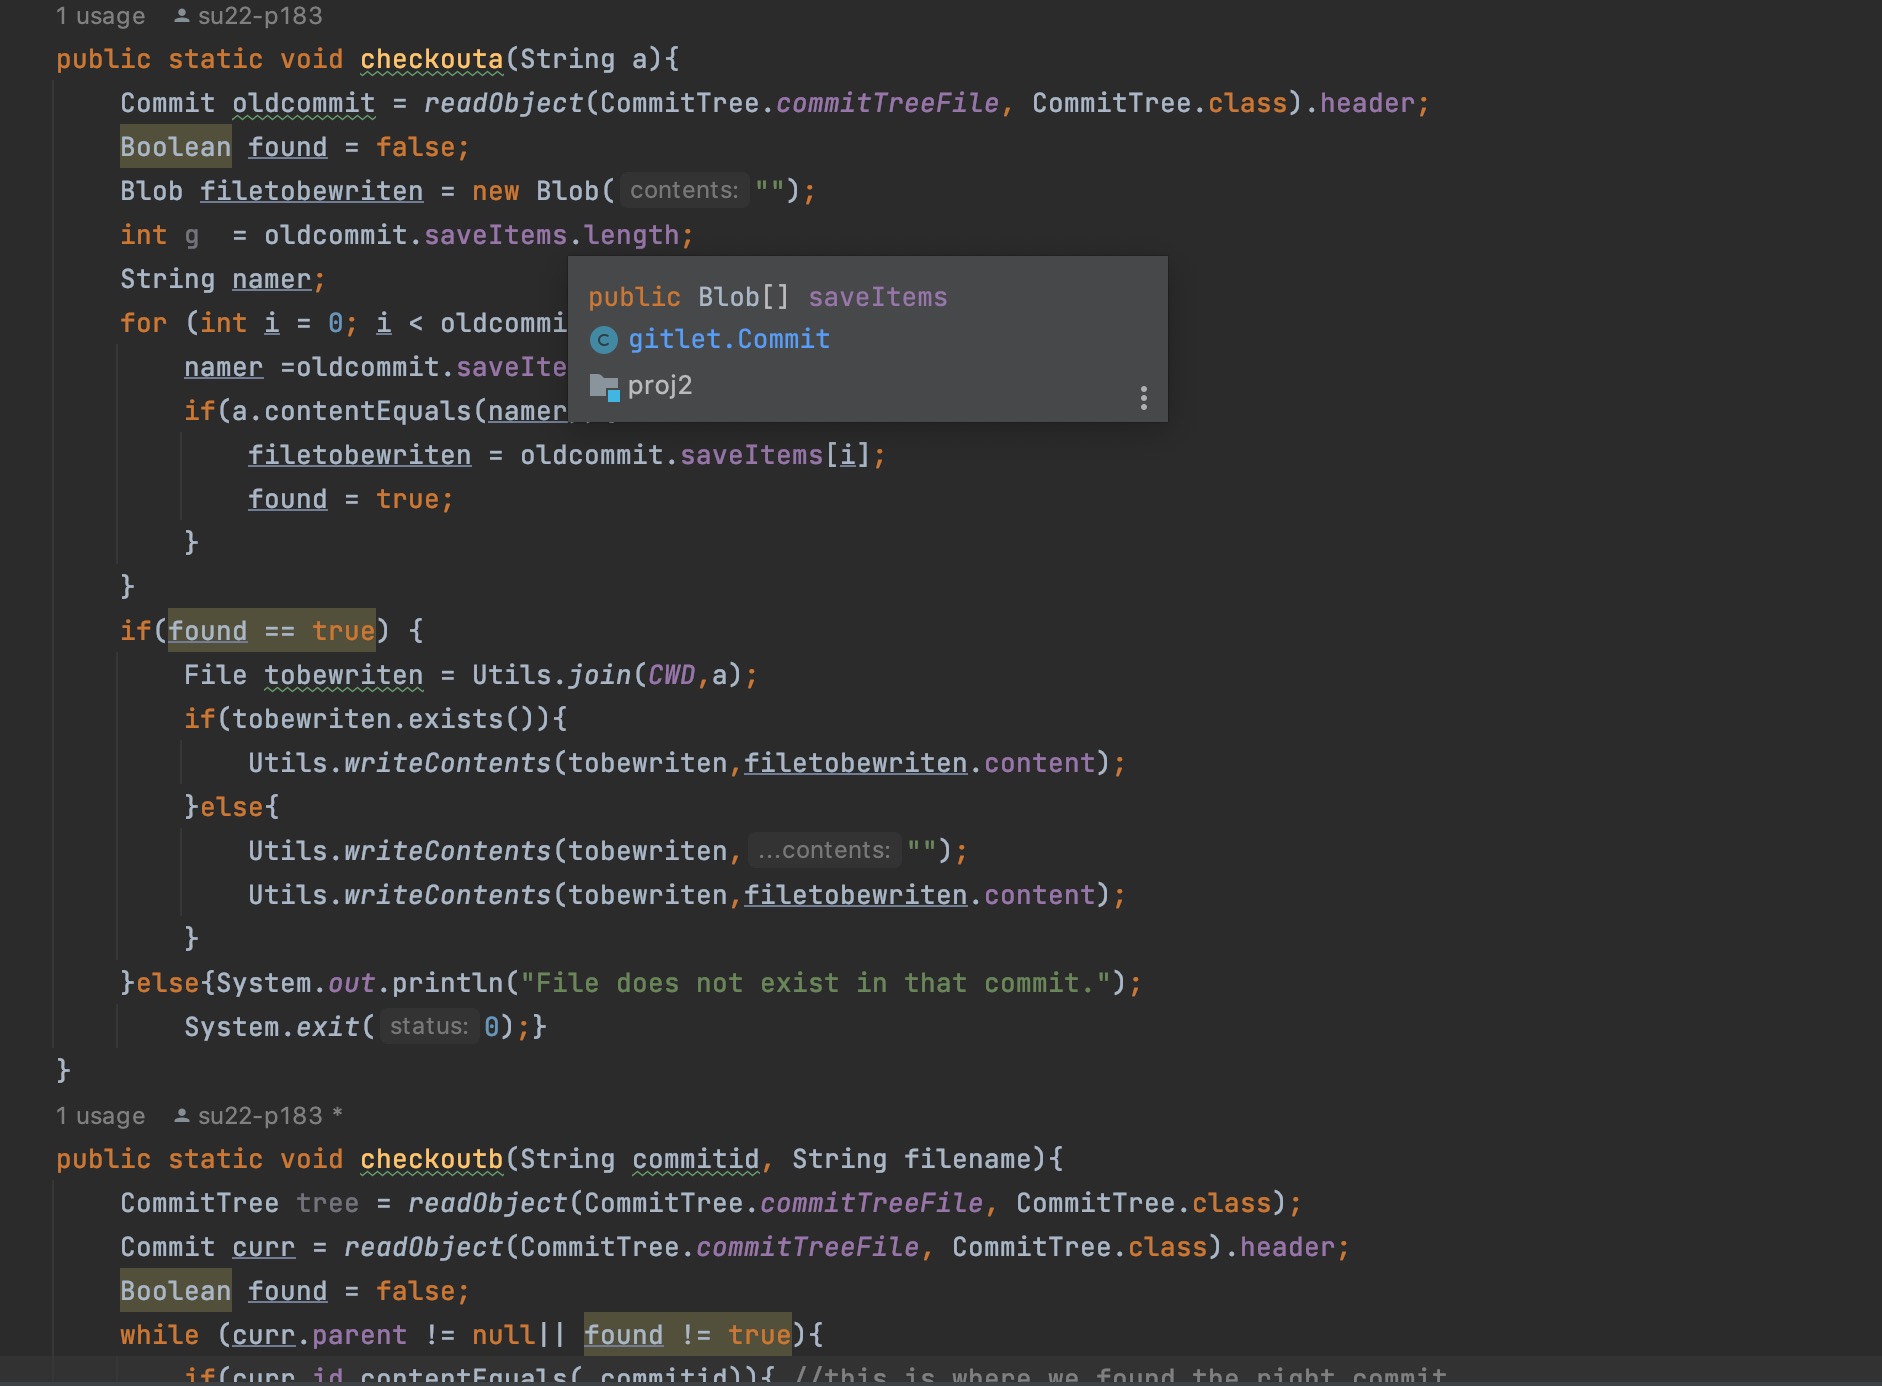
Task: Show the 1 usage hint above checkoutb
Action: tap(100, 1116)
